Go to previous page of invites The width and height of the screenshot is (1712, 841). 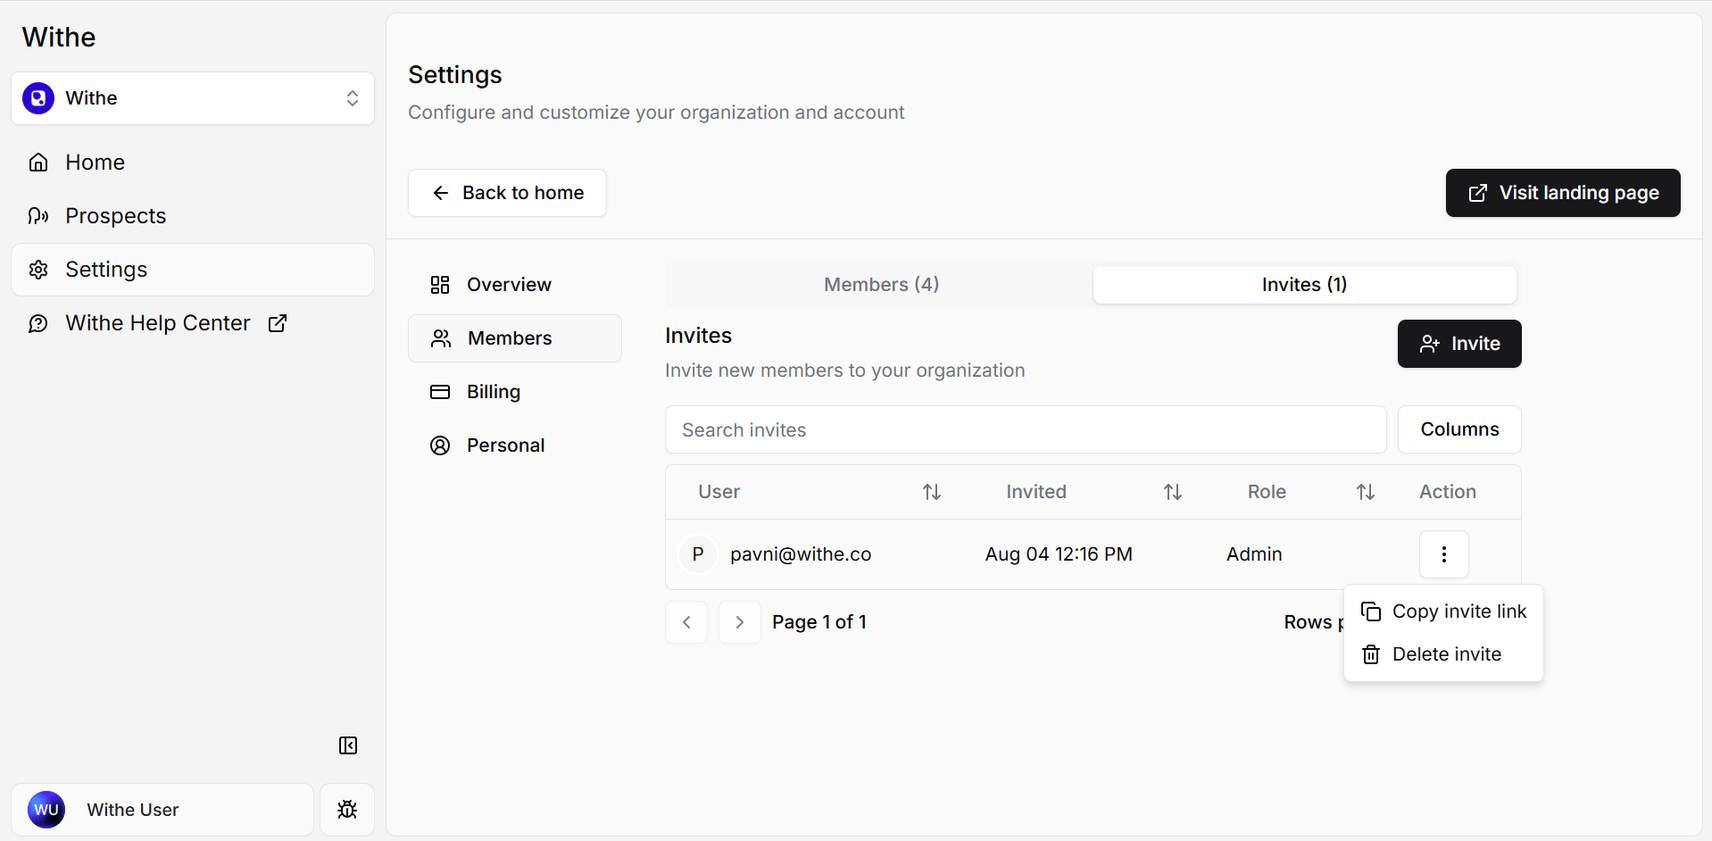[x=687, y=622]
